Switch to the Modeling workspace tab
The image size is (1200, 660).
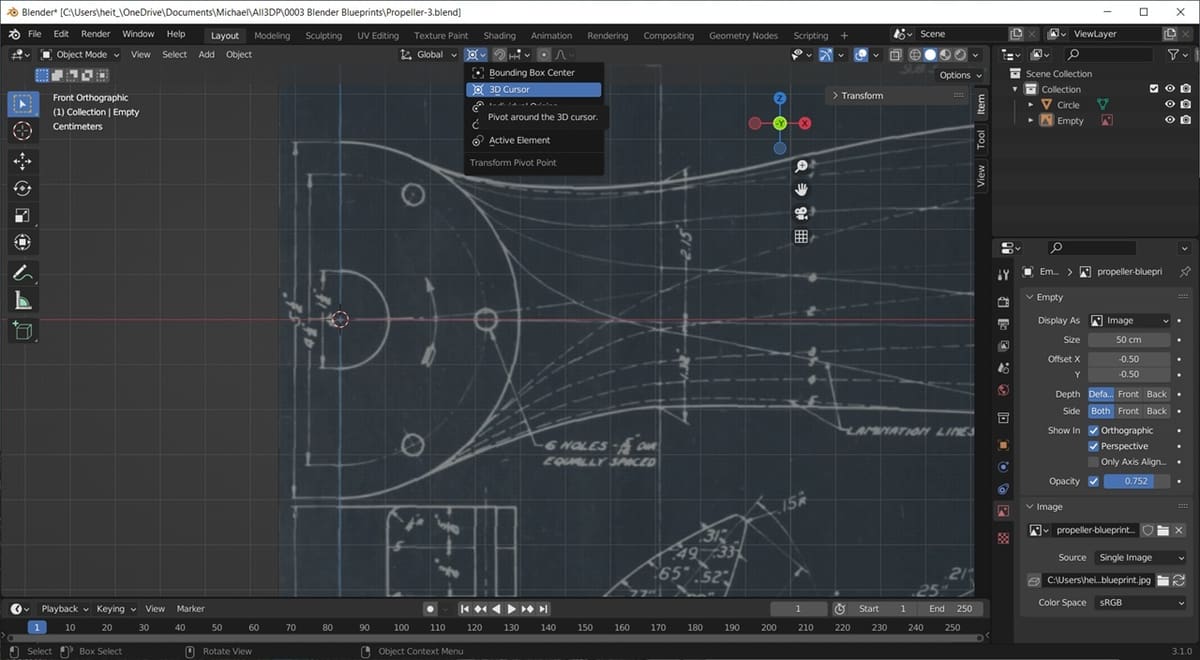point(272,35)
